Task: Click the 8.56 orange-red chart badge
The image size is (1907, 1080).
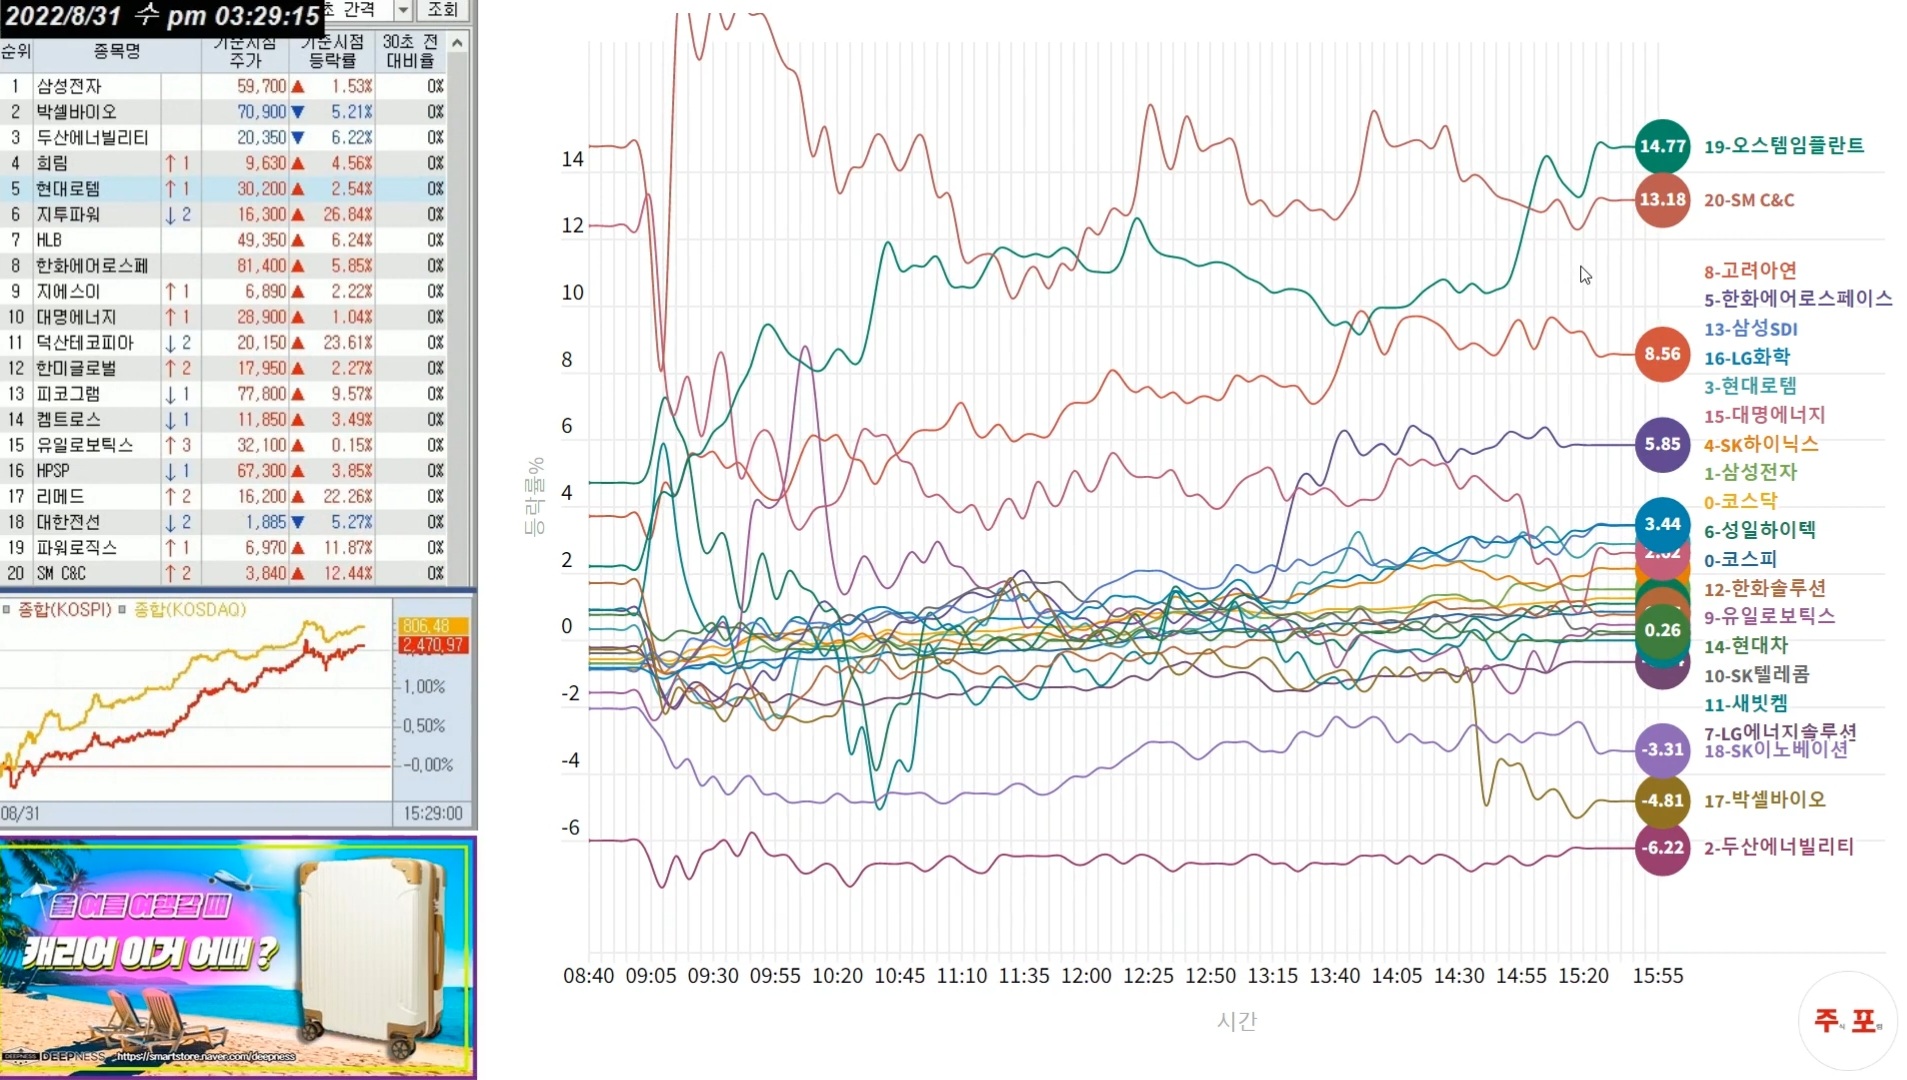Action: click(1662, 354)
